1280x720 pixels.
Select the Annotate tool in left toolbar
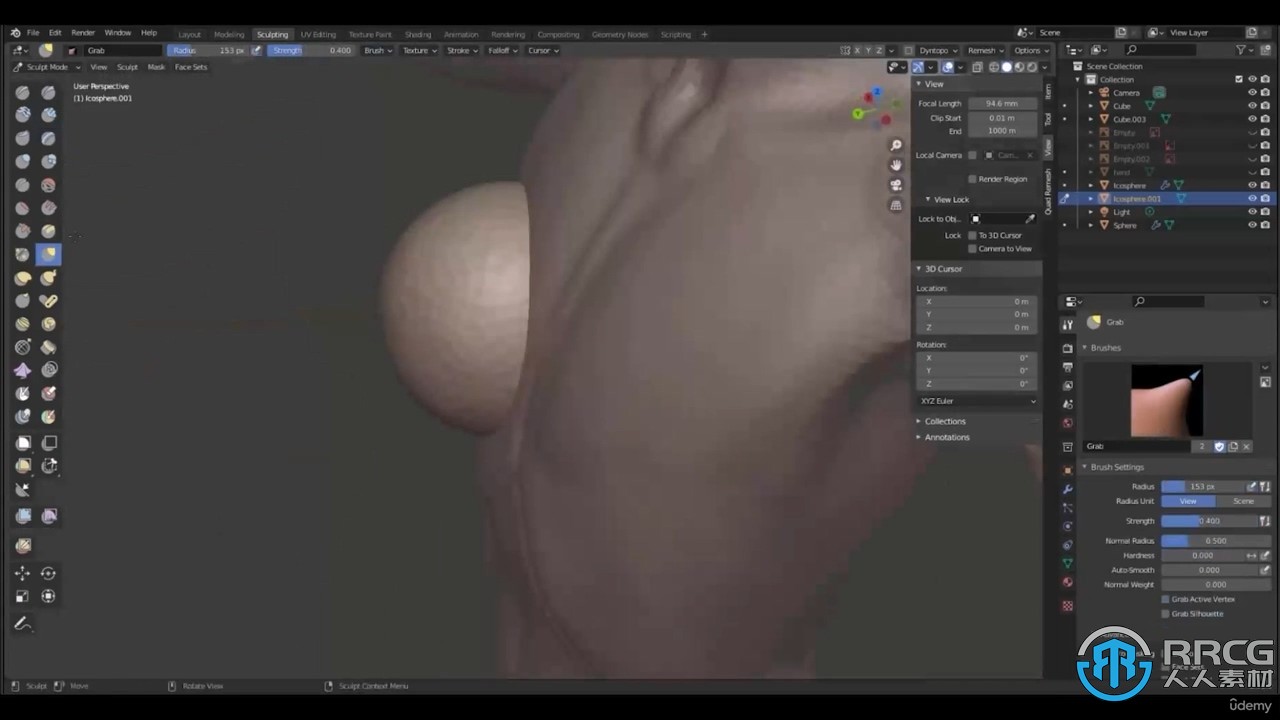tap(22, 623)
